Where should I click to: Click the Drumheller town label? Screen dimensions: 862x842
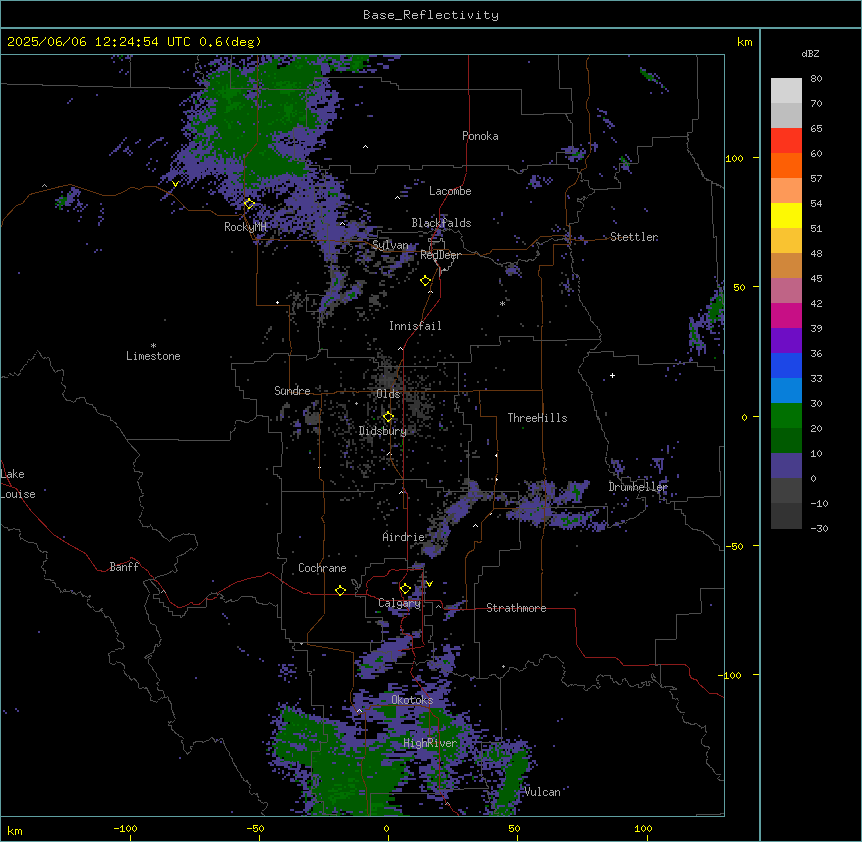[638, 487]
